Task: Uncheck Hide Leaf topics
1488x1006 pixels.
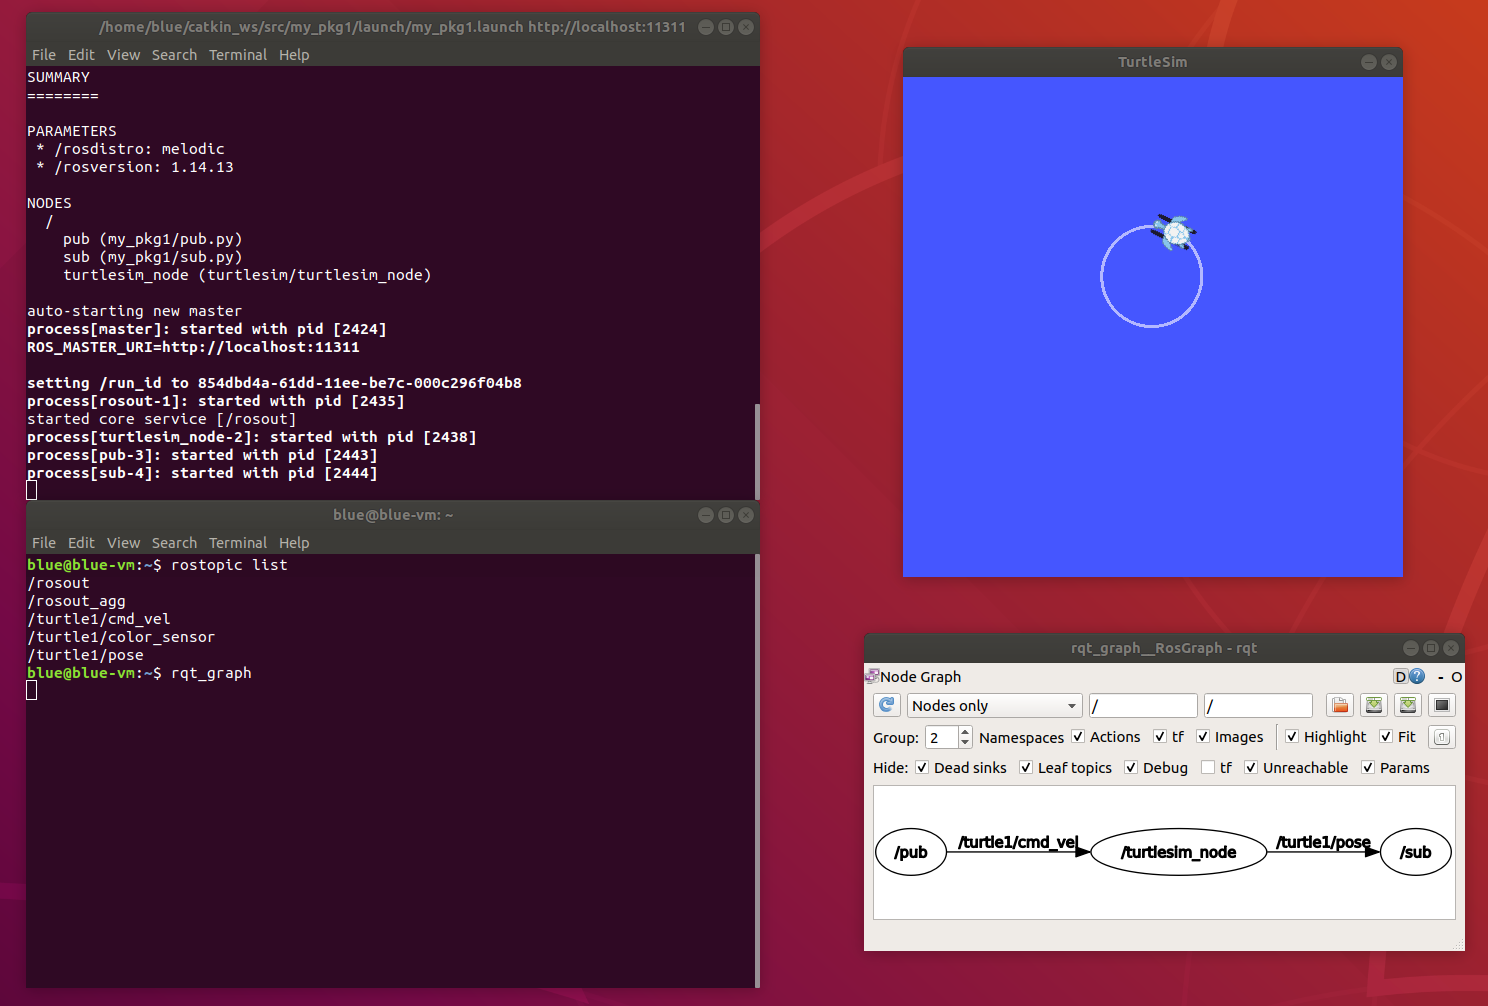Action: [x=1026, y=767]
